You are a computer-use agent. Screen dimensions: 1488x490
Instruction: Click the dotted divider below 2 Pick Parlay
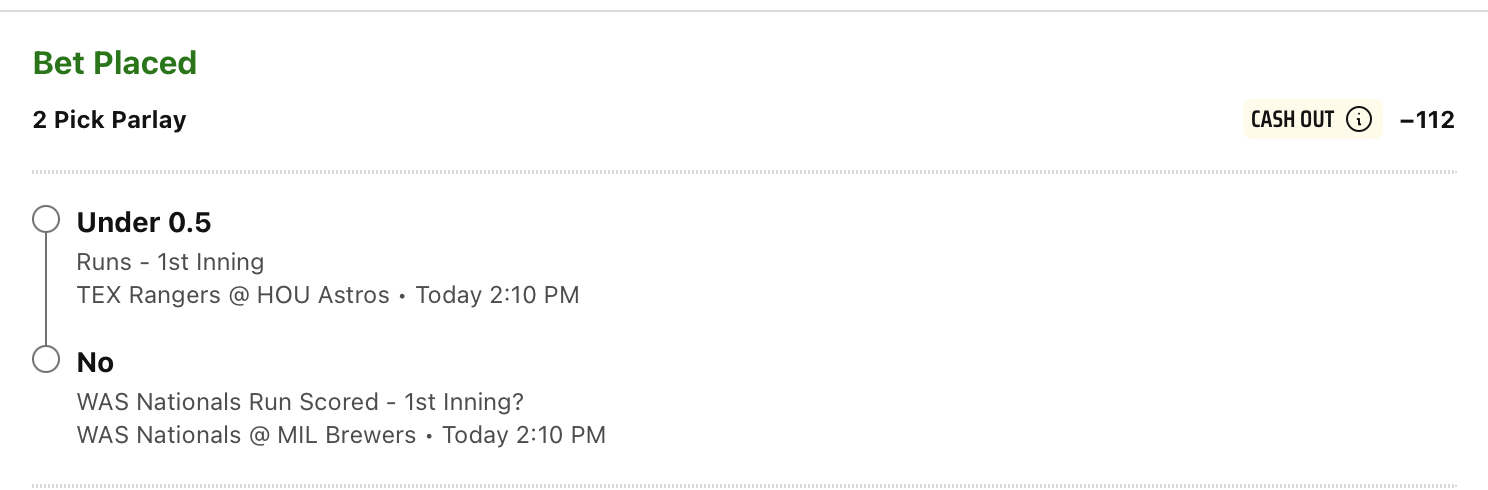pyautogui.click(x=744, y=173)
